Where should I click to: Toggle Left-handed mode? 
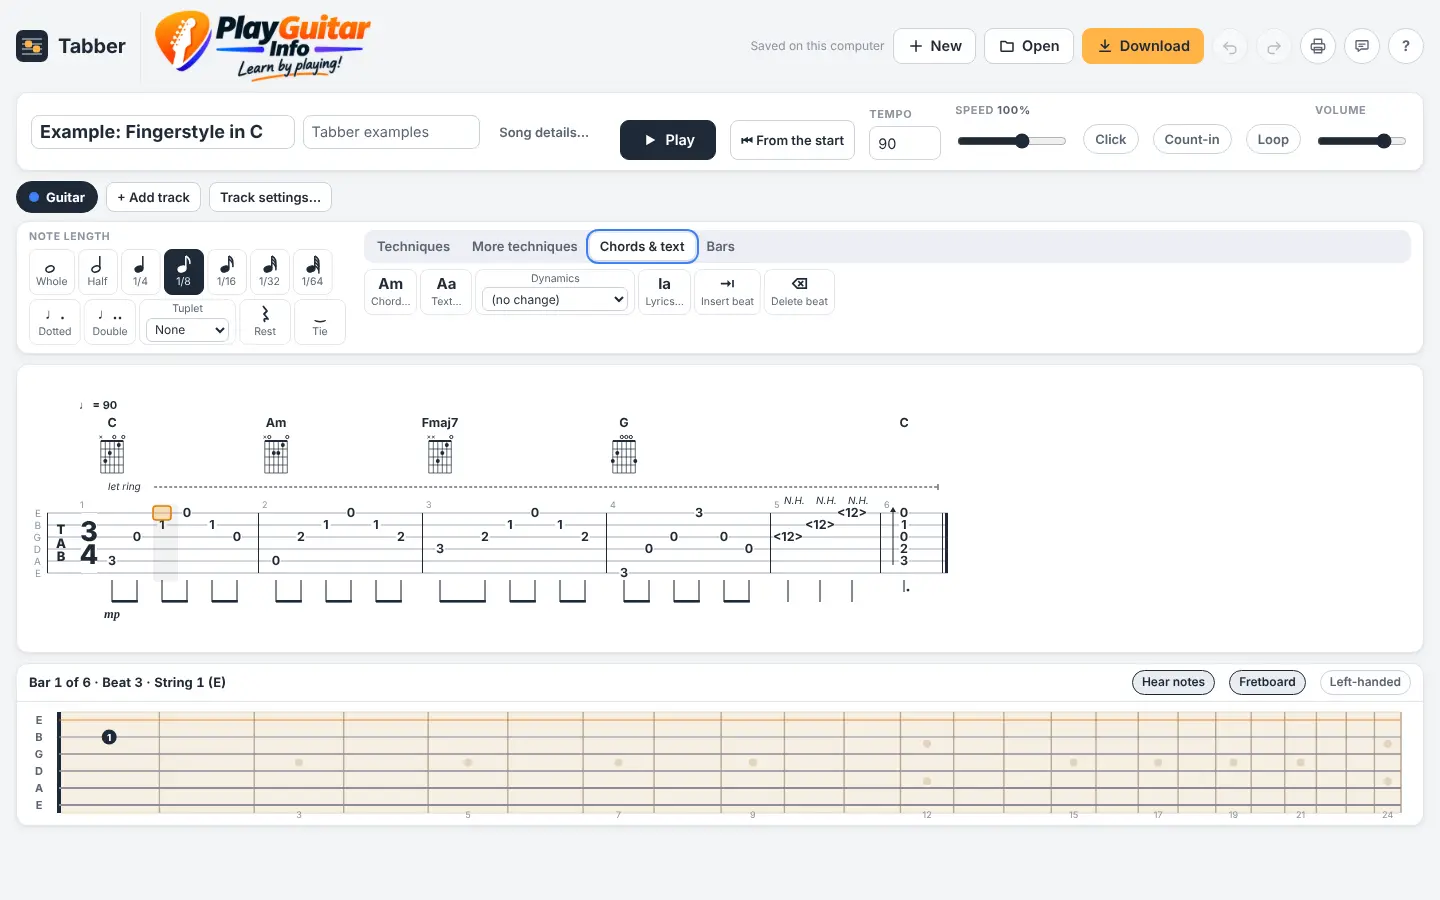pos(1365,682)
